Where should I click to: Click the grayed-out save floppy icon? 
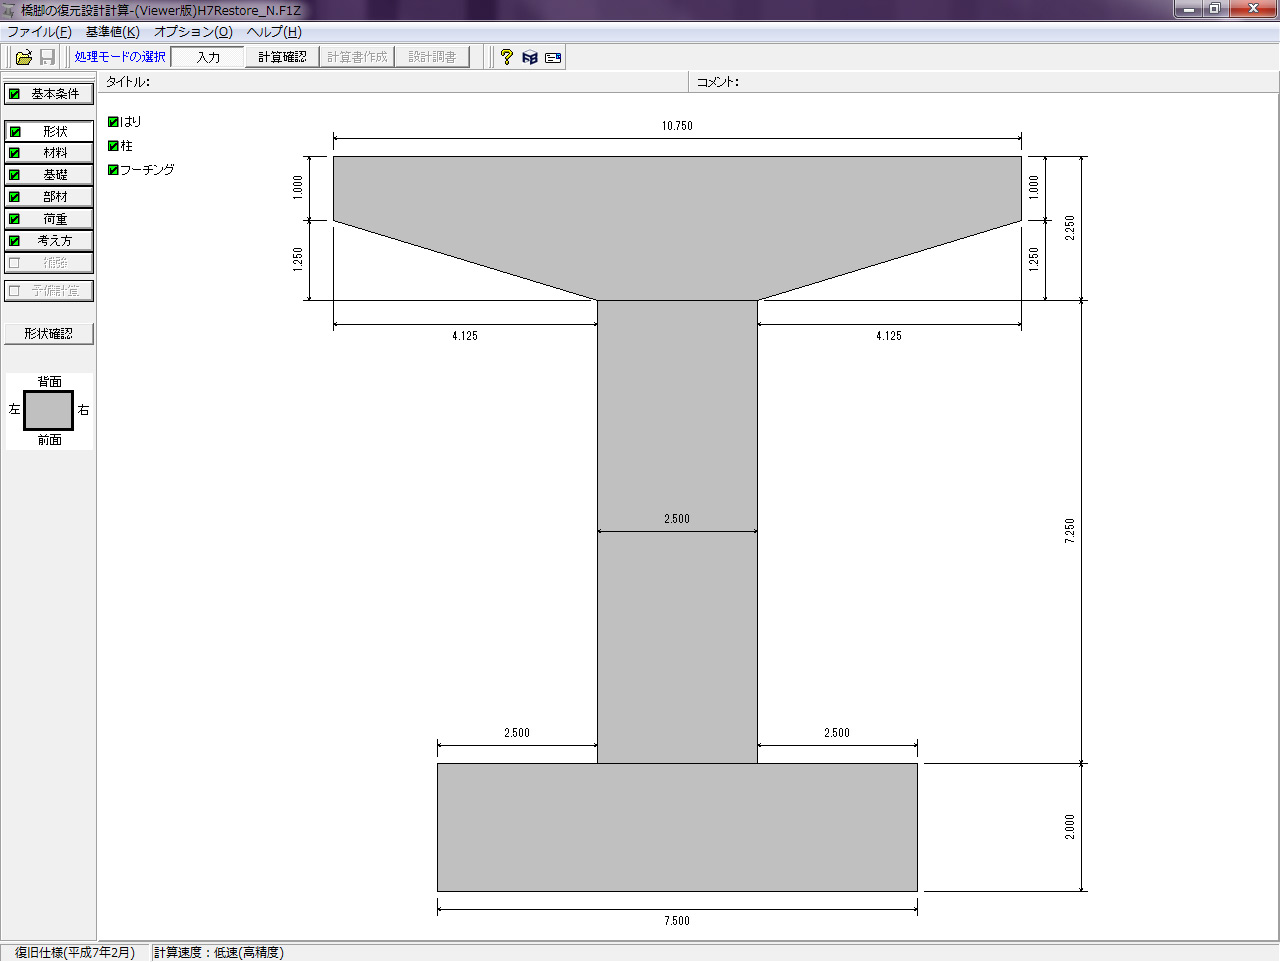pos(47,57)
